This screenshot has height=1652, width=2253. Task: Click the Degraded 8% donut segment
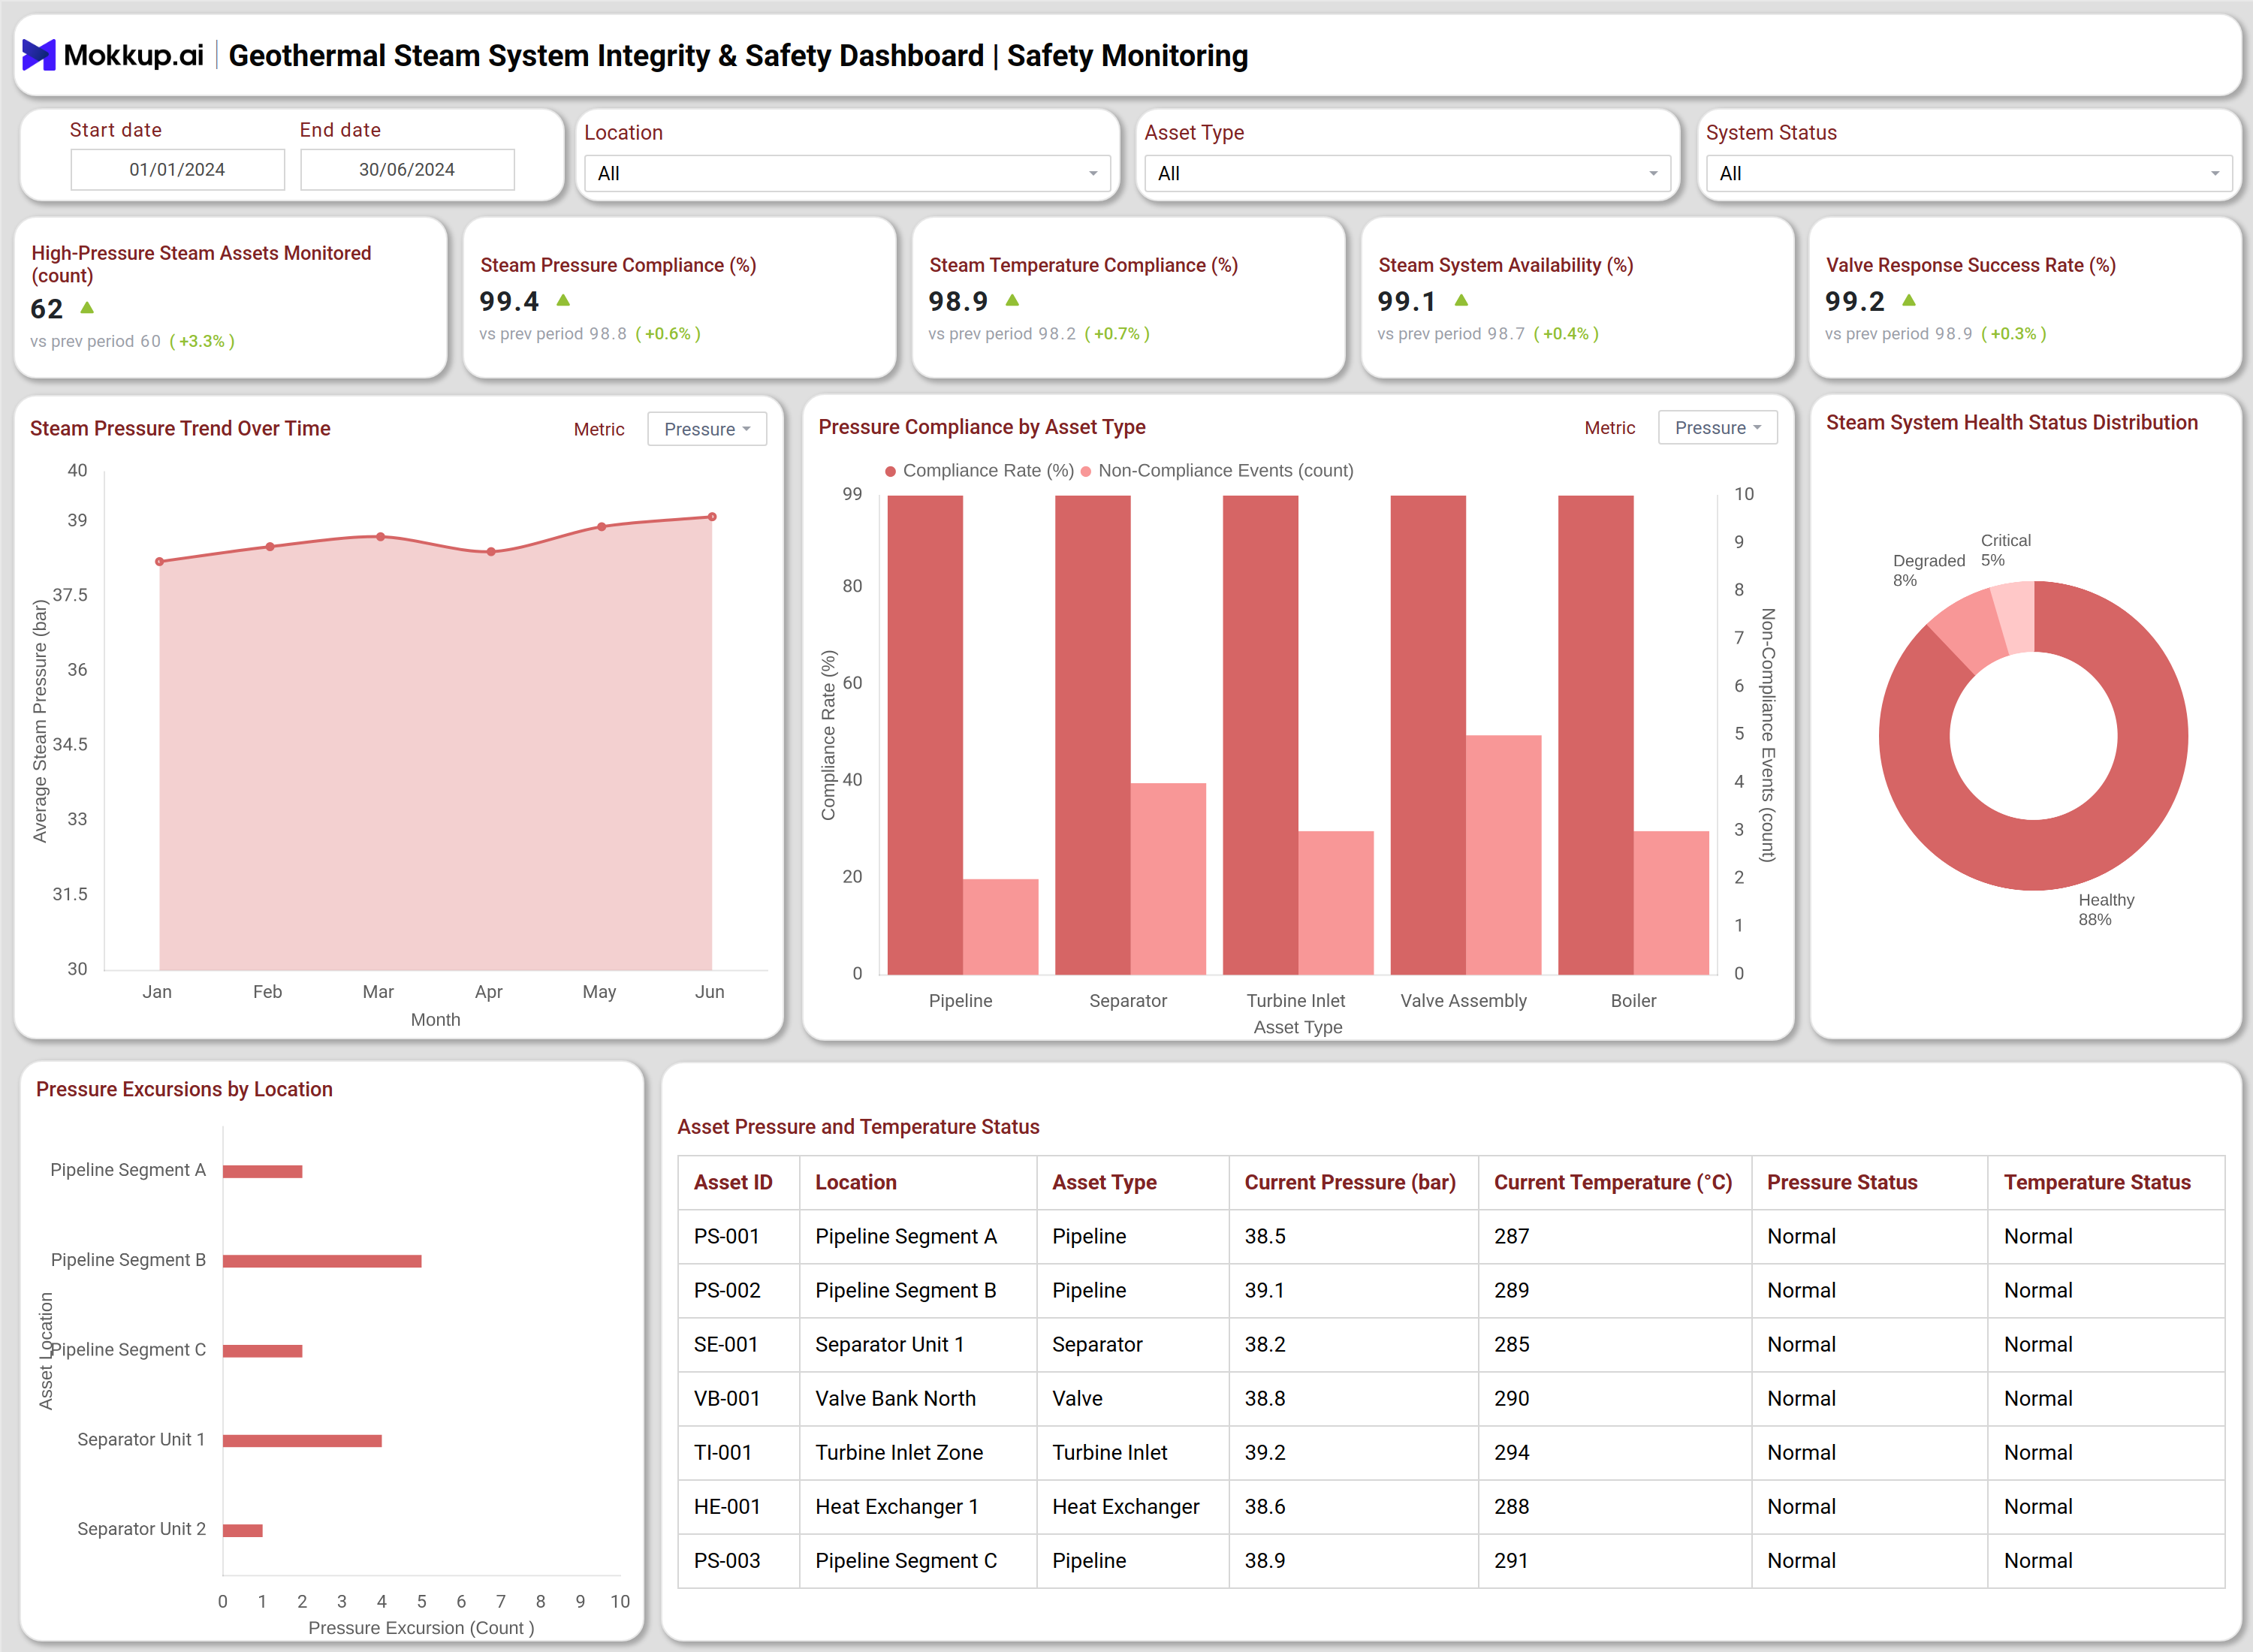pos(1970,630)
